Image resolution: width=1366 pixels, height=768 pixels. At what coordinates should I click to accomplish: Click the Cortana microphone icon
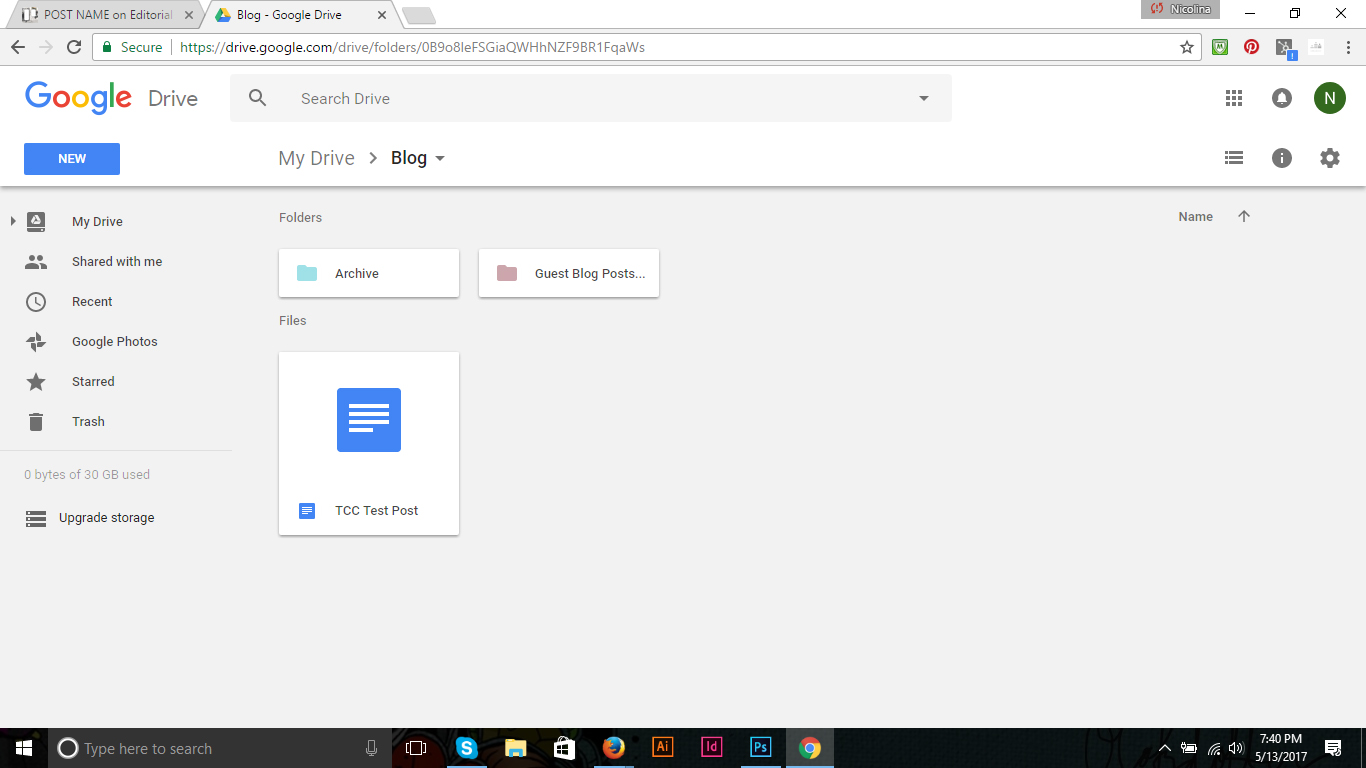(371, 748)
